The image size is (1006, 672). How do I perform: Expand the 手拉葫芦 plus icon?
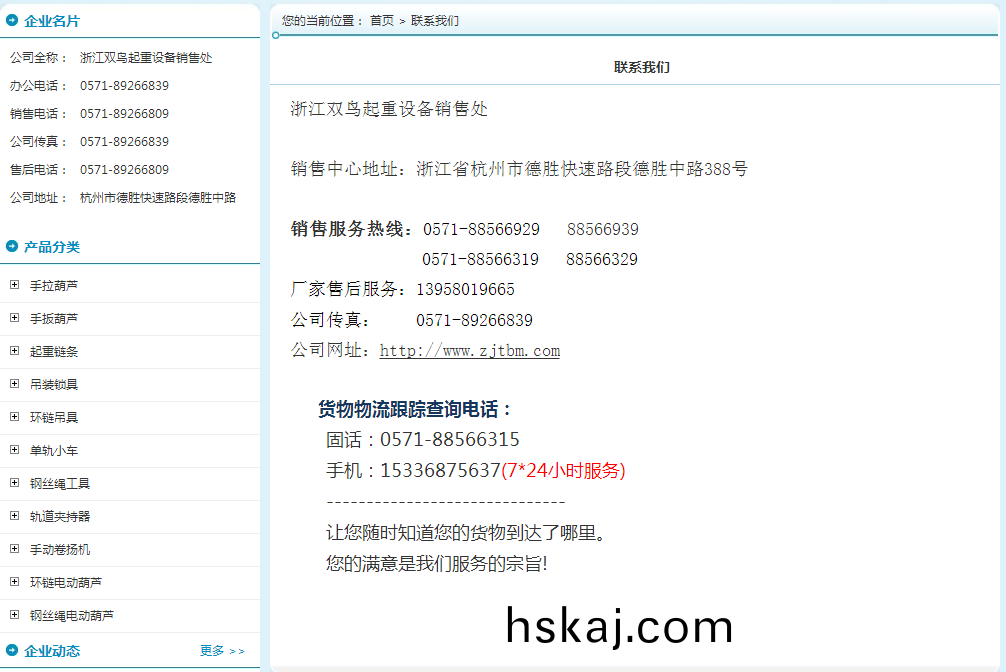coord(14,285)
